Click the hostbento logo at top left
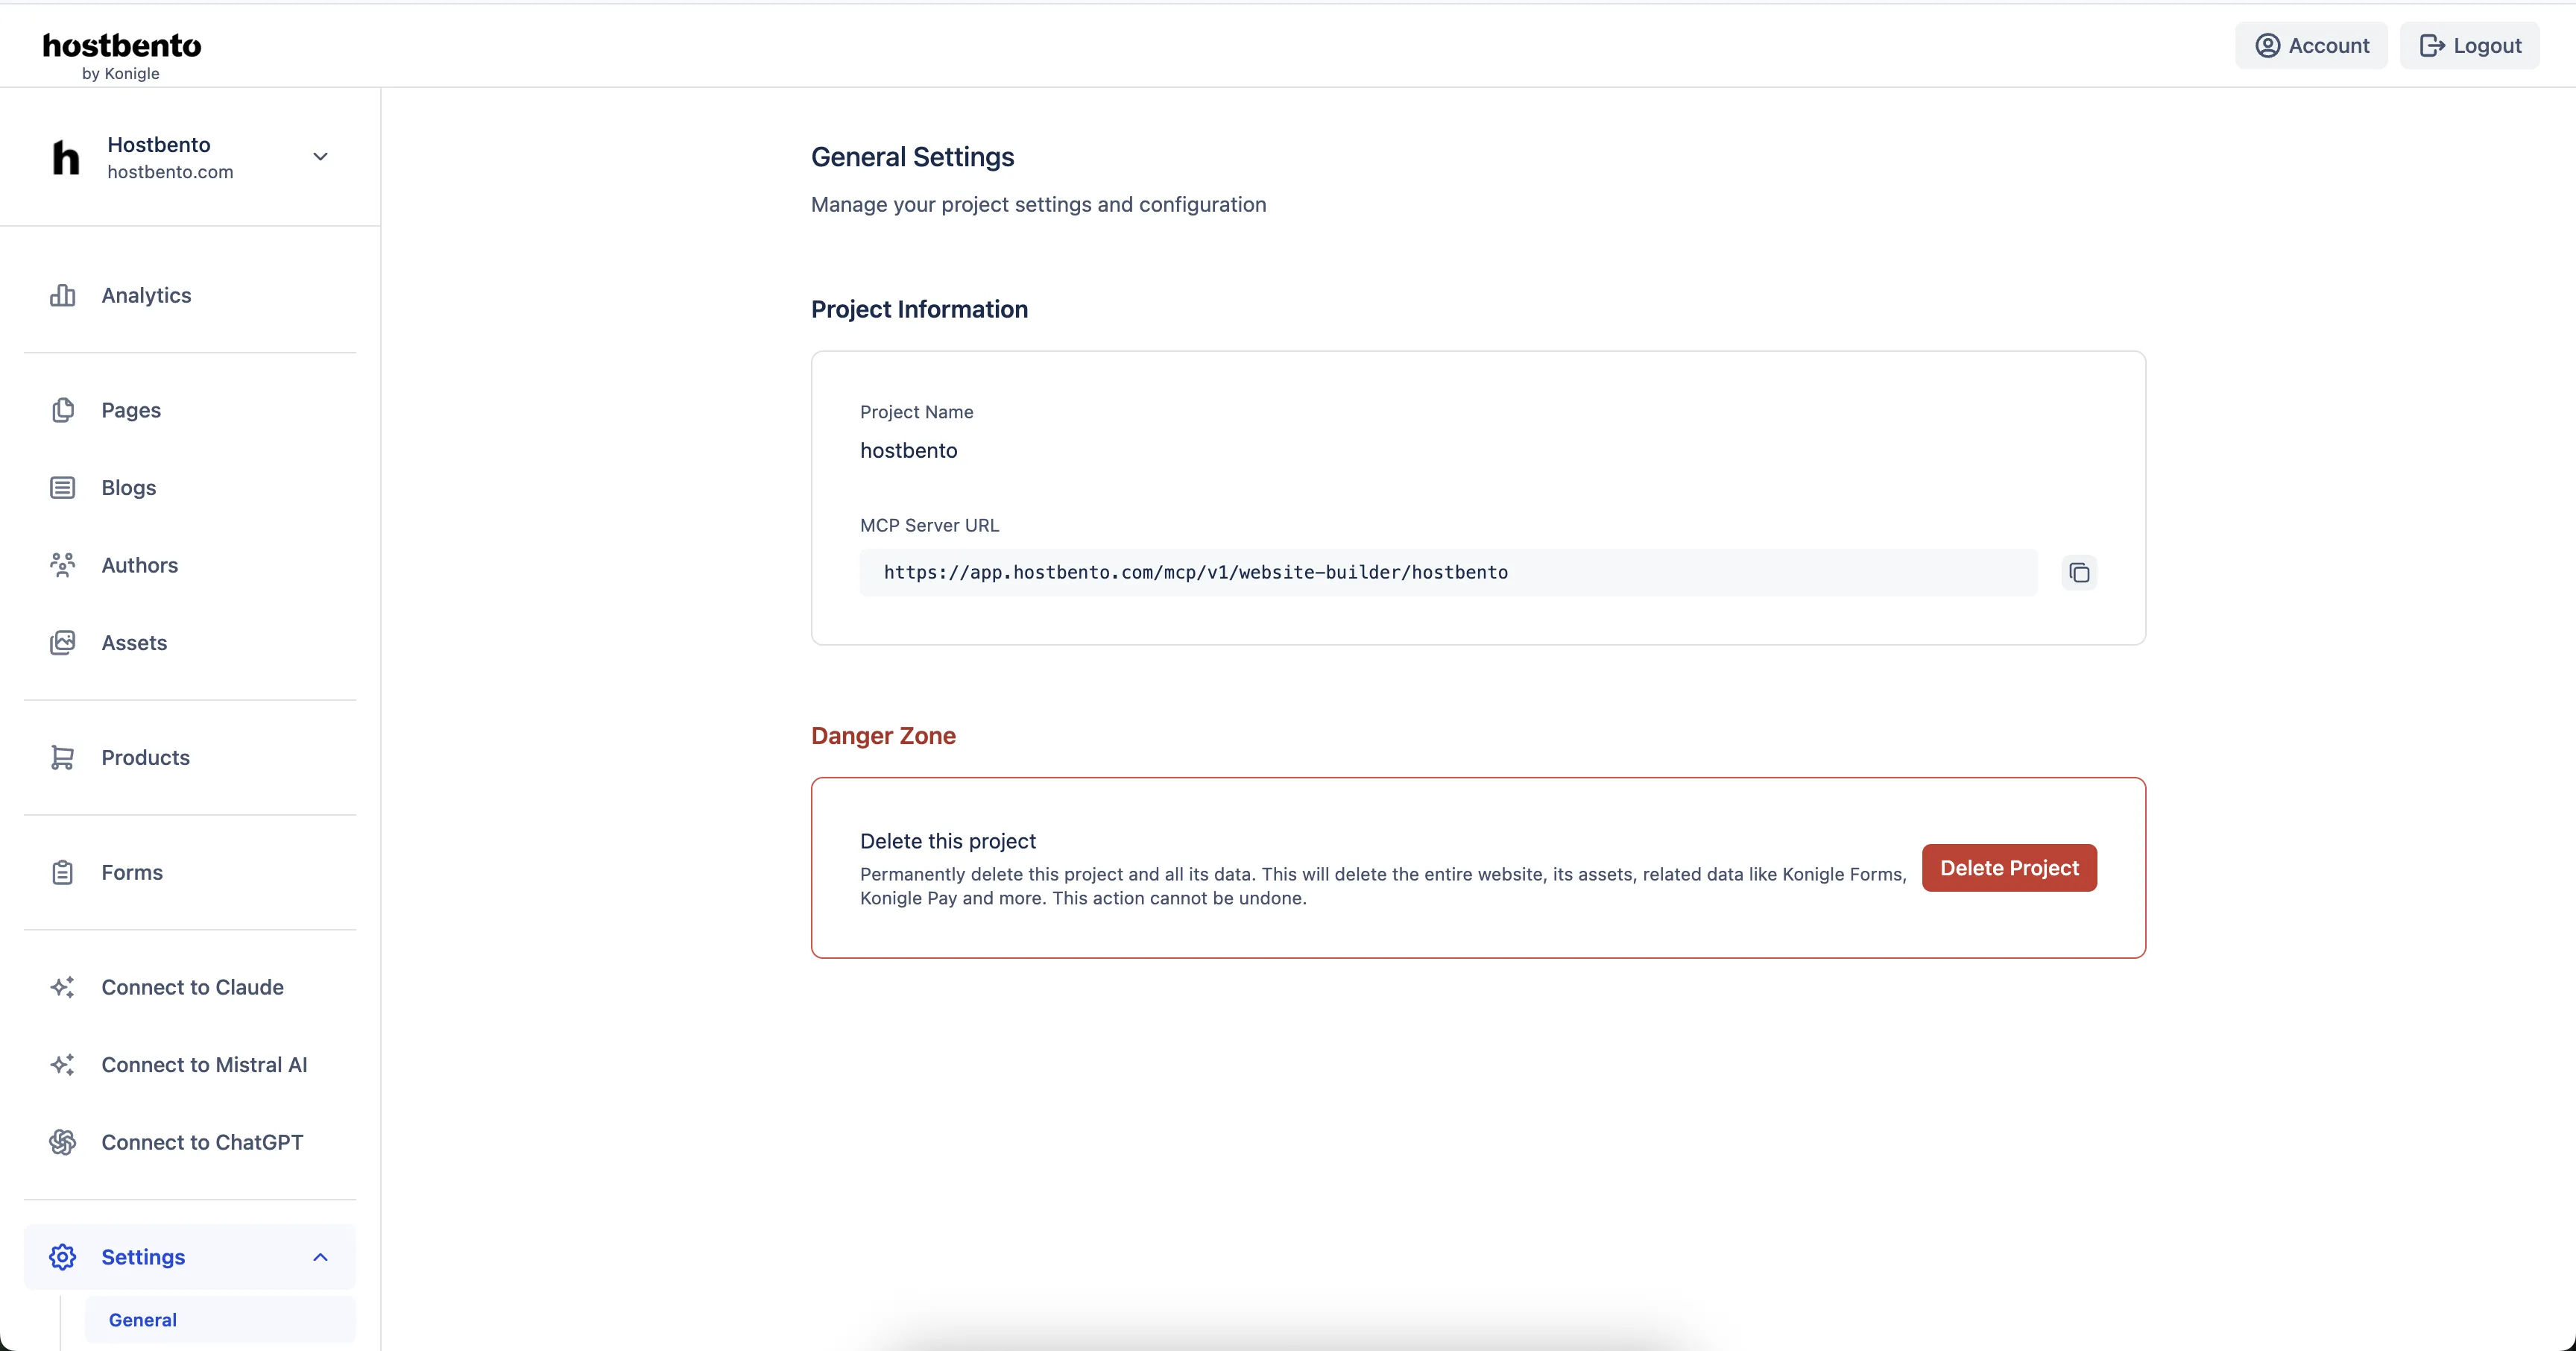2576x1351 pixels. (121, 45)
